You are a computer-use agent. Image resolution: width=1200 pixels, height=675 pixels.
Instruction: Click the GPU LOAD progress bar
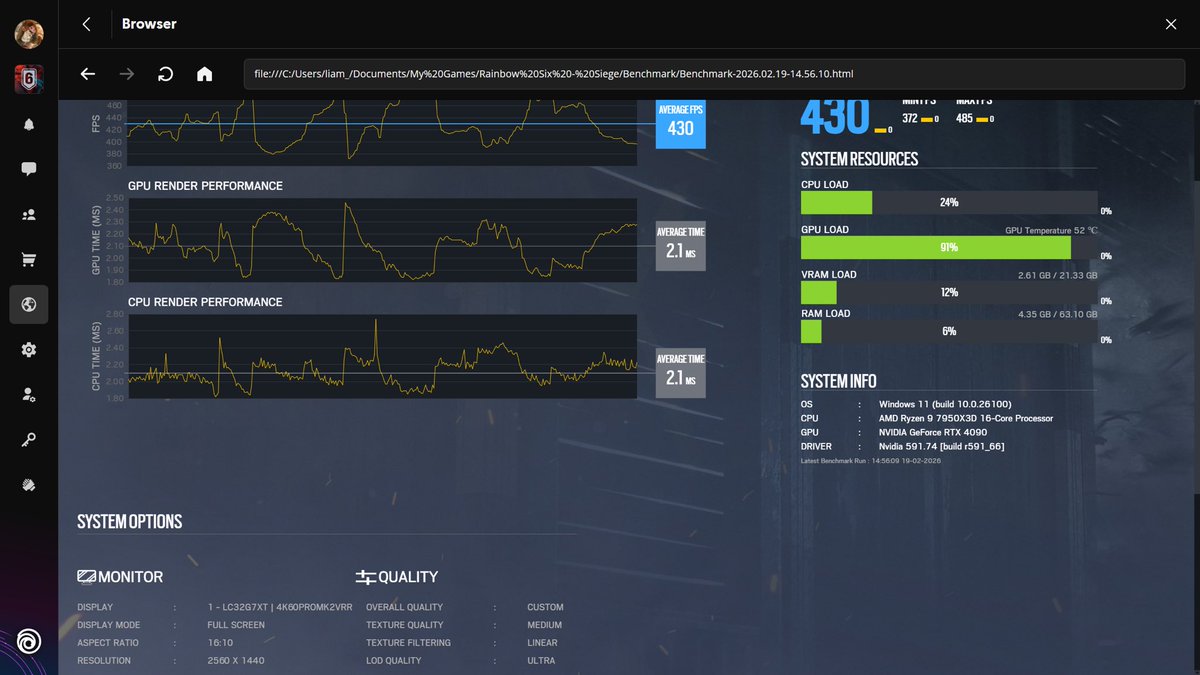pyautogui.click(x=949, y=247)
